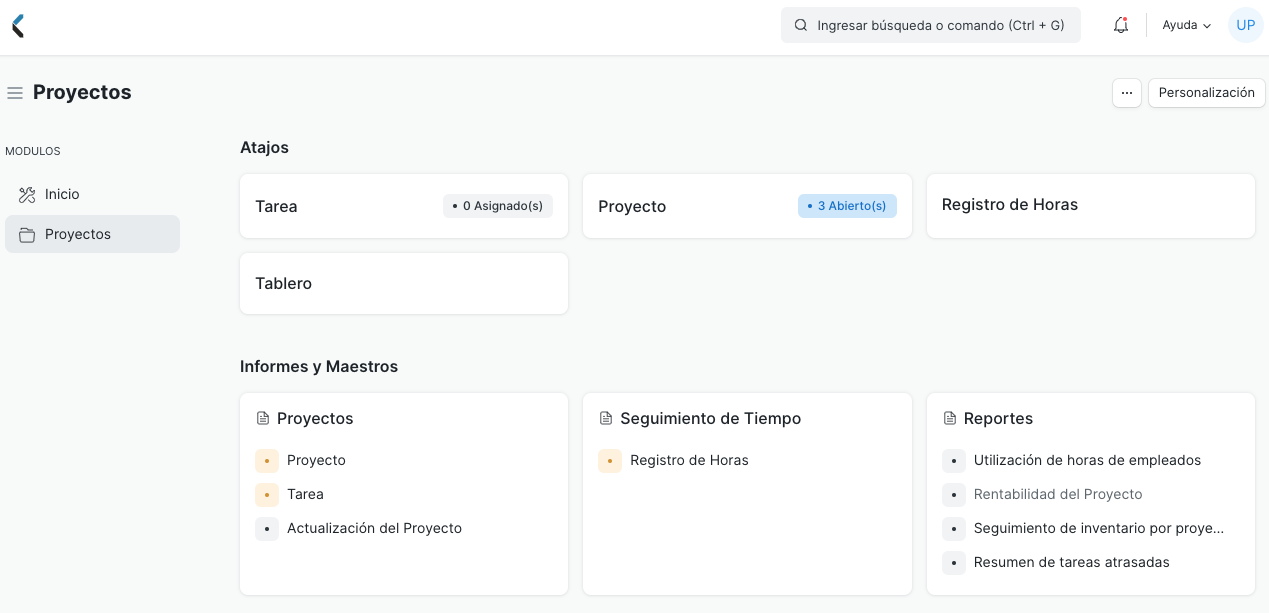Image resolution: width=1269 pixels, height=613 pixels.
Task: Open the app logo in the top bar
Action: (x=17, y=25)
